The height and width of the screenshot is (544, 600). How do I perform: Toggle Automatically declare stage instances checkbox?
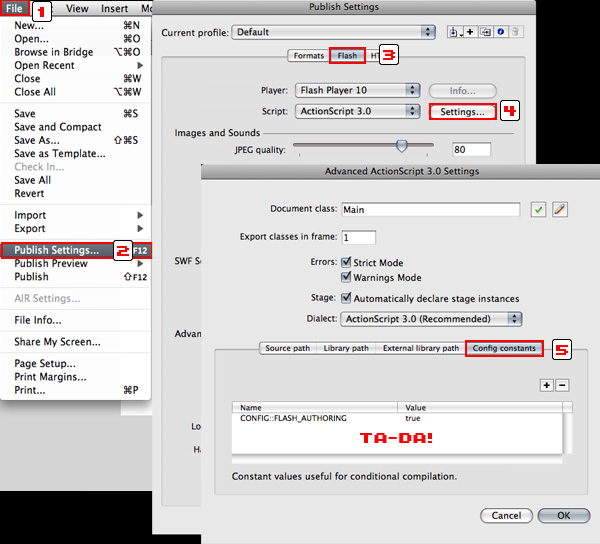pos(346,298)
